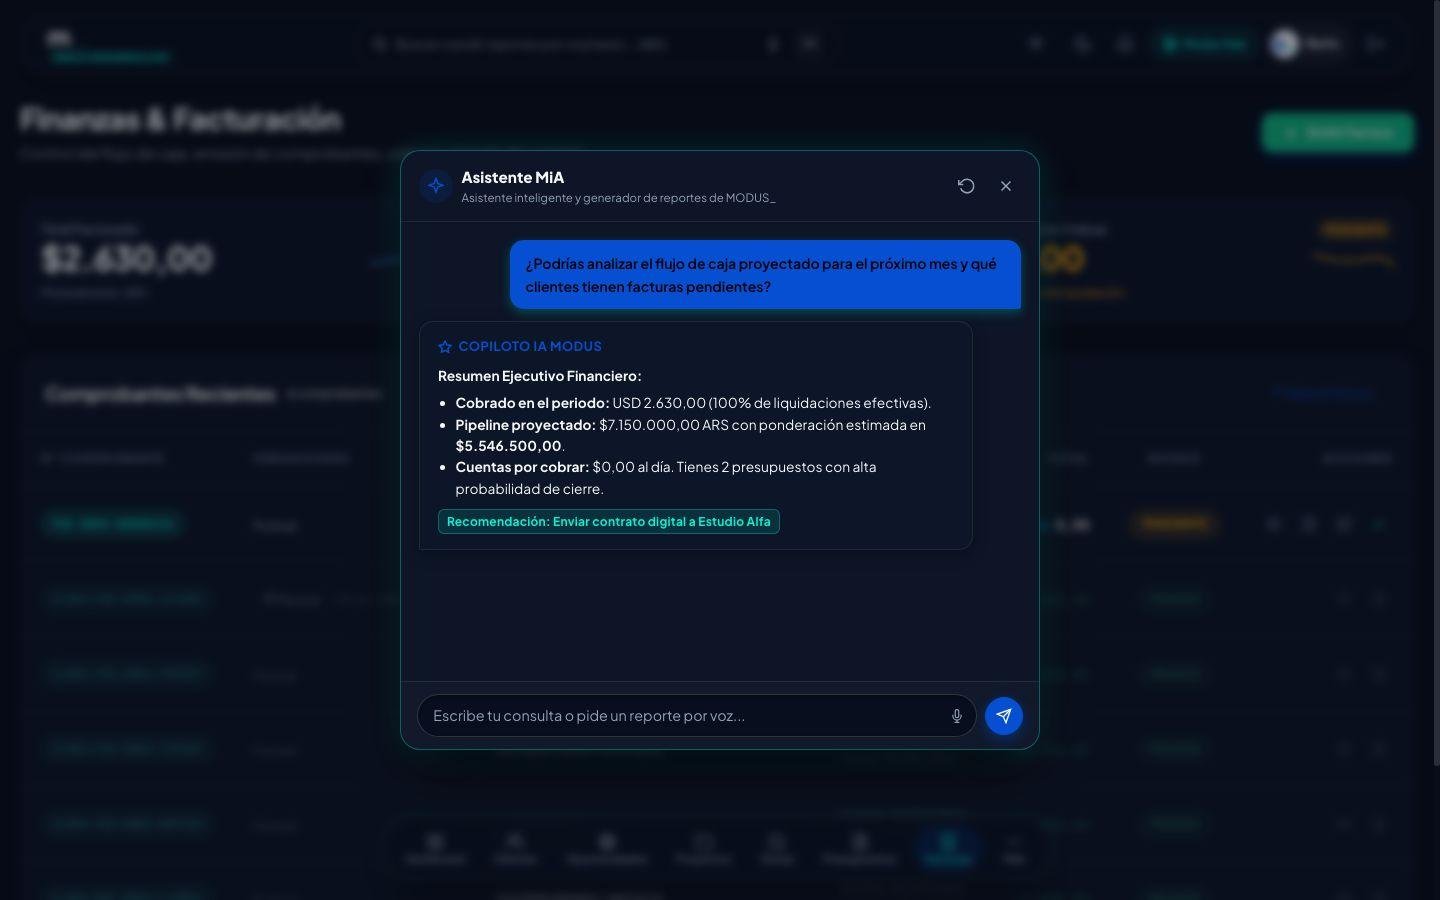The image size is (1440, 900).
Task: Click the 'Cuentas por cobrar:' label
Action: coord(522,467)
